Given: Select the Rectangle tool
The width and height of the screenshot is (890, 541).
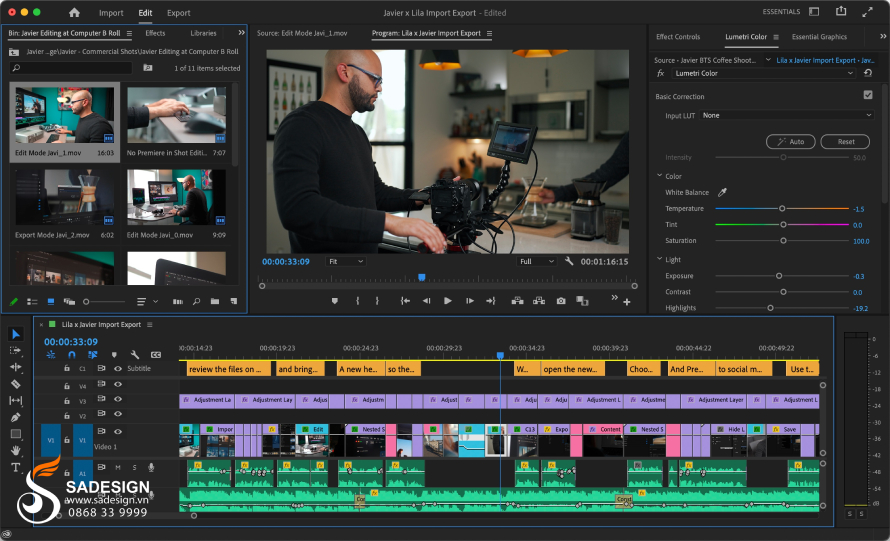Looking at the screenshot, I should coord(16,434).
